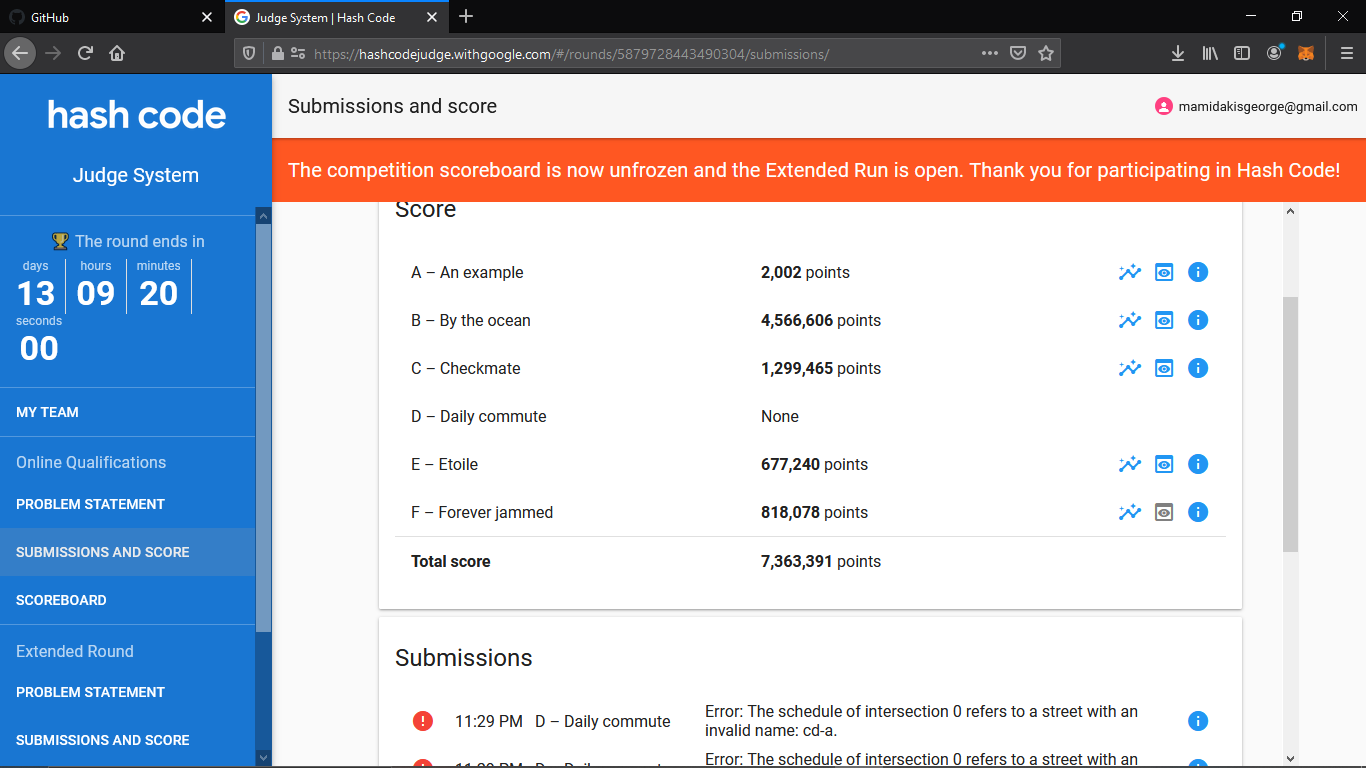Open score chart for A – An example

(x=1130, y=272)
